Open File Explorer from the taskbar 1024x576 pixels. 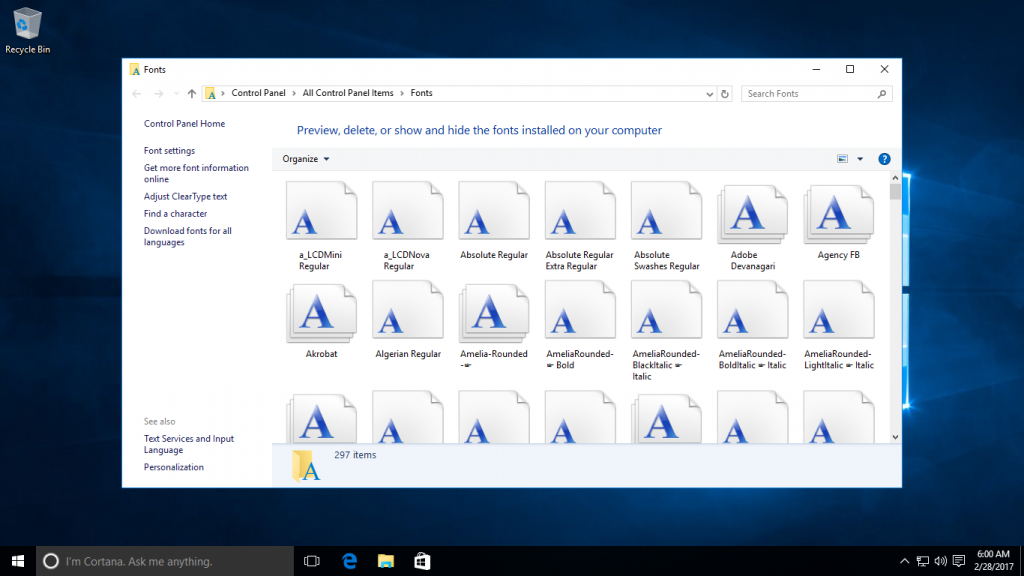coord(385,560)
